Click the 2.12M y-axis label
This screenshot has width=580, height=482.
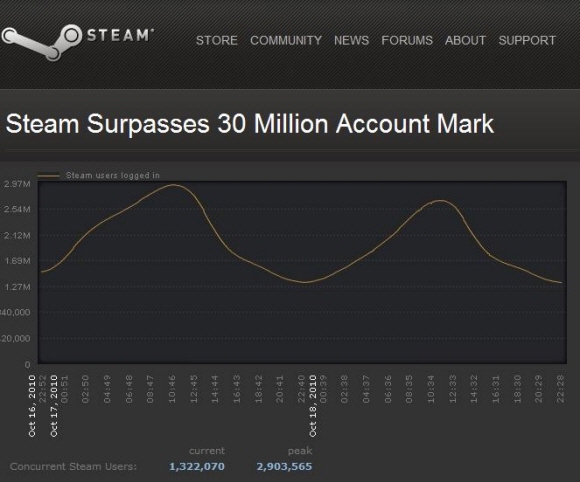(x=17, y=235)
